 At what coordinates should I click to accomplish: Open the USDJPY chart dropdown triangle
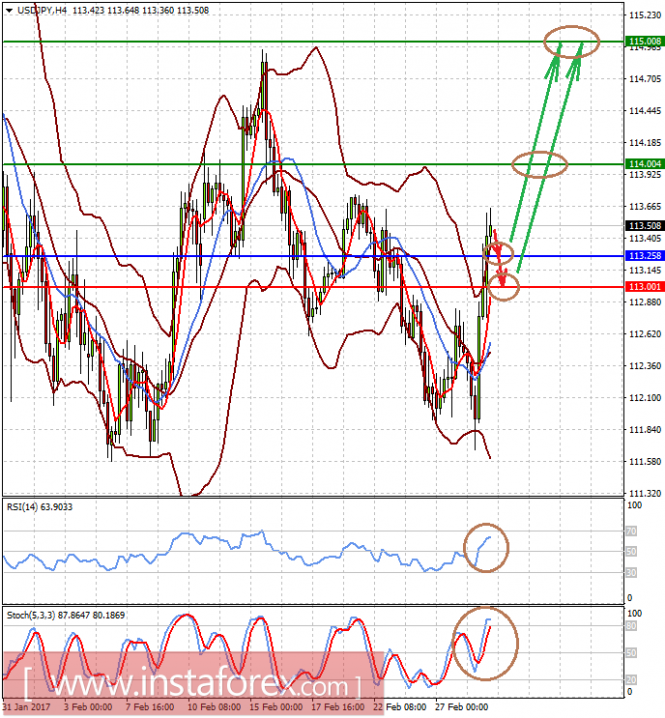(9, 10)
